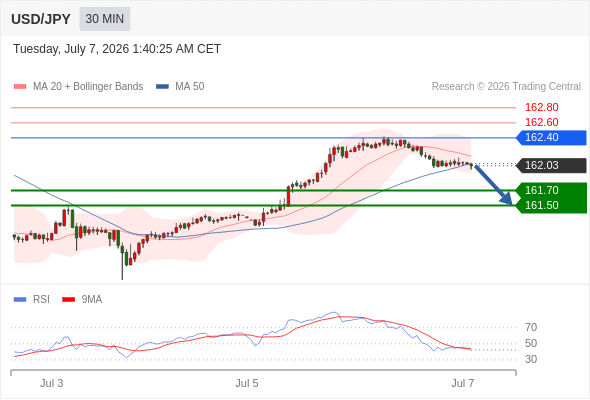Click the blue downward forecast arrow
Image resolution: width=590 pixels, height=400 pixels.
493,184
